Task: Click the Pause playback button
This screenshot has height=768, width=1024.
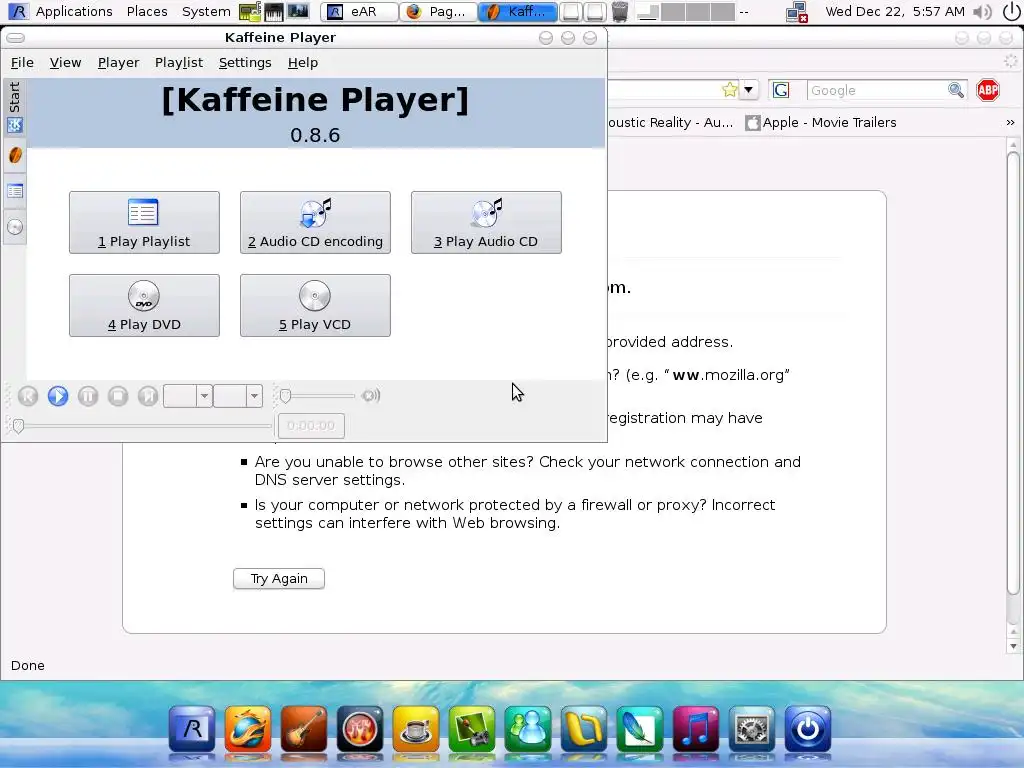Action: click(x=88, y=396)
